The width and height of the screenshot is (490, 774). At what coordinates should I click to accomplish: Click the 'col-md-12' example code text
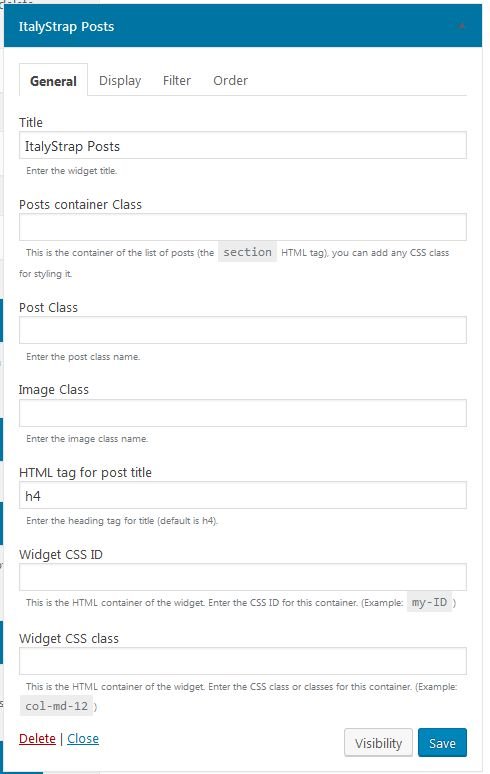pyautogui.click(x=57, y=706)
